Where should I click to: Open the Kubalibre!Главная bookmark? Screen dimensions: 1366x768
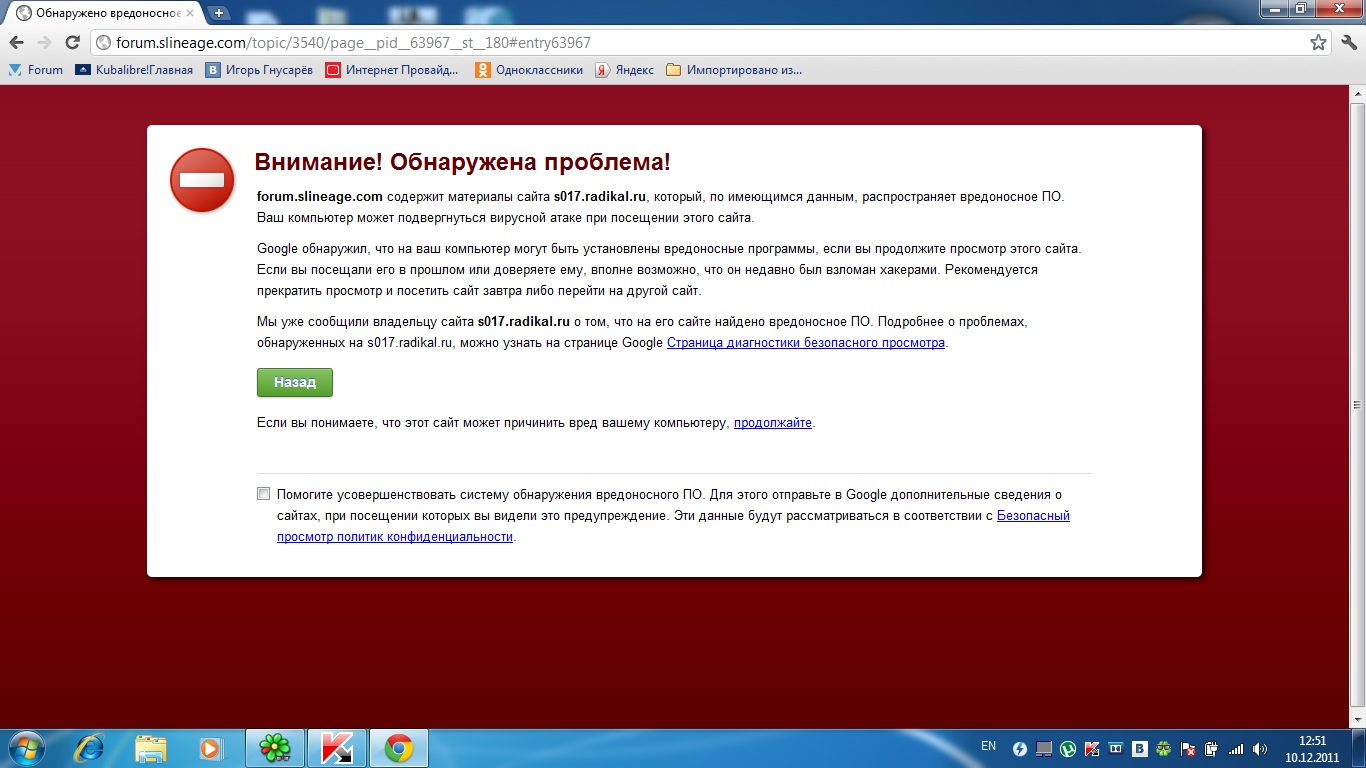tap(134, 70)
